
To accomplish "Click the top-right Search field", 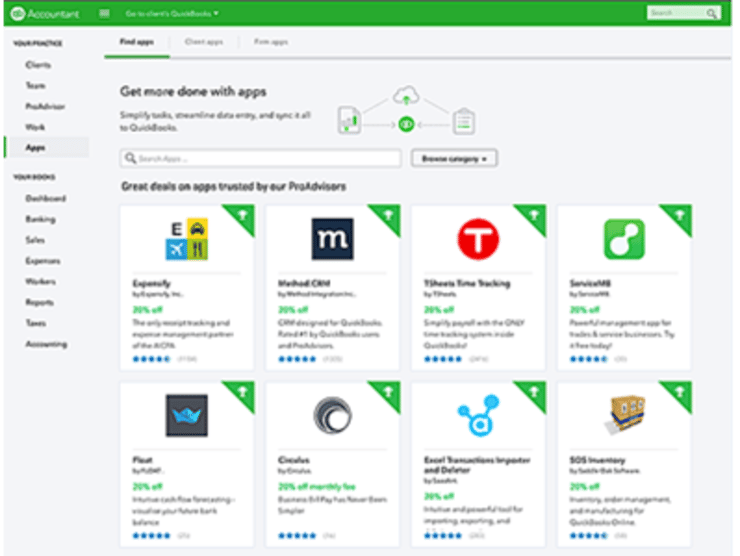I will [683, 13].
